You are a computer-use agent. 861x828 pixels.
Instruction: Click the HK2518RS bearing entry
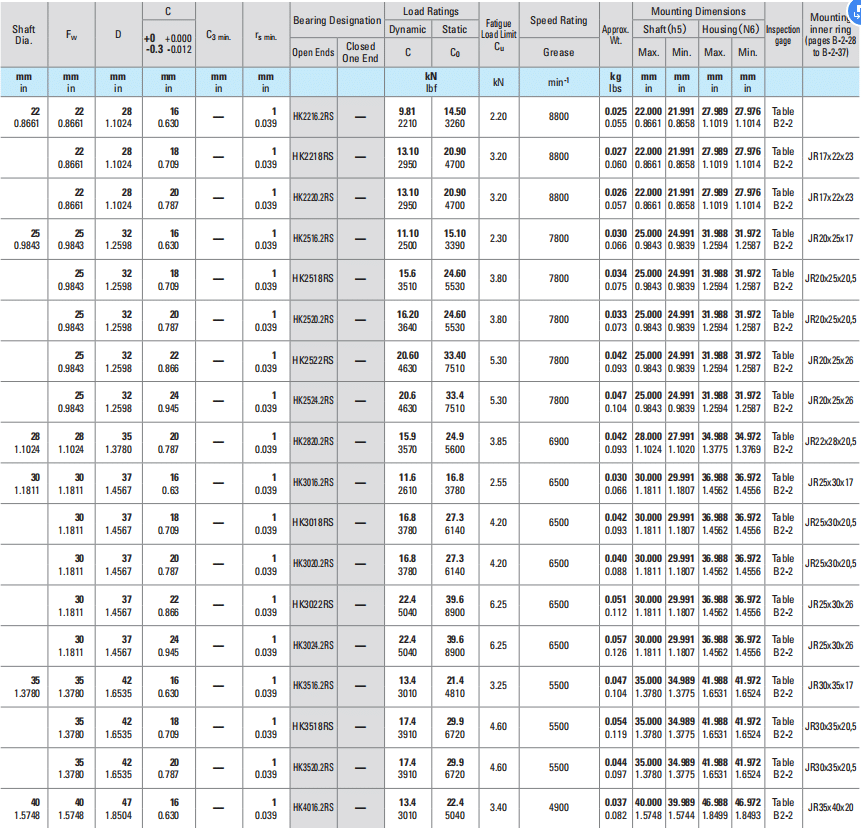point(313,279)
